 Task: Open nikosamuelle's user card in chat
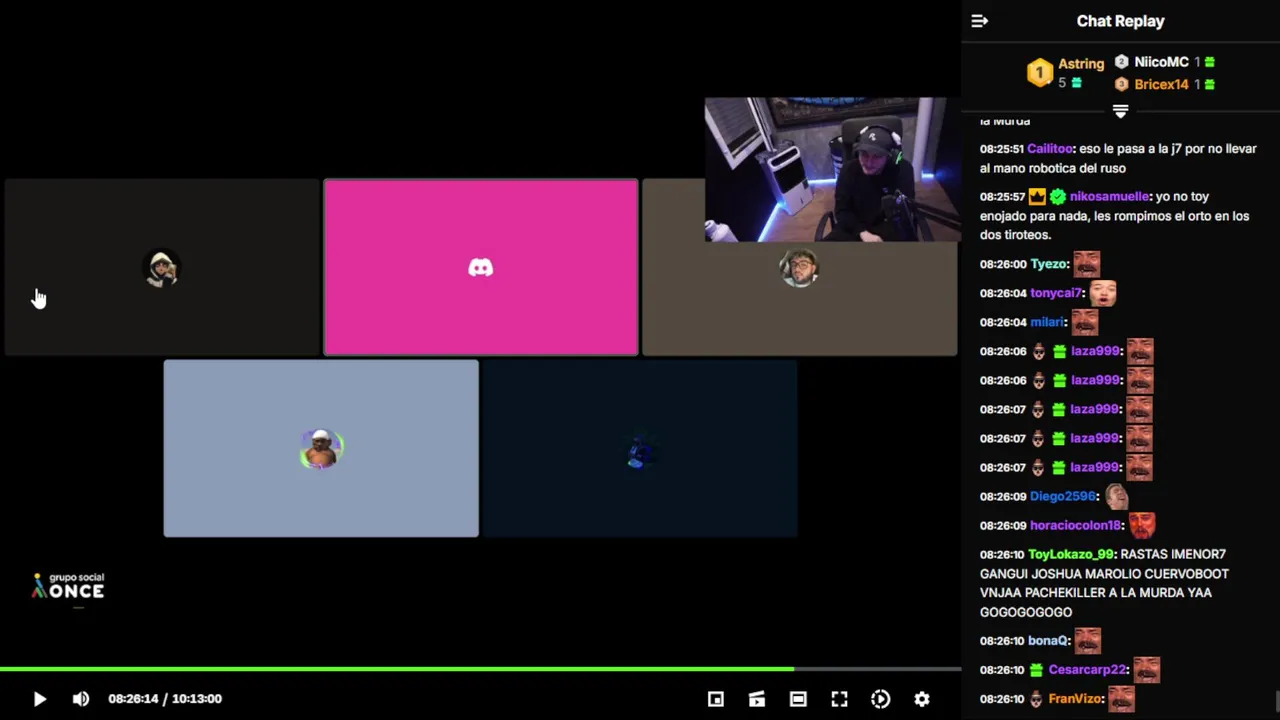[x=1109, y=197]
